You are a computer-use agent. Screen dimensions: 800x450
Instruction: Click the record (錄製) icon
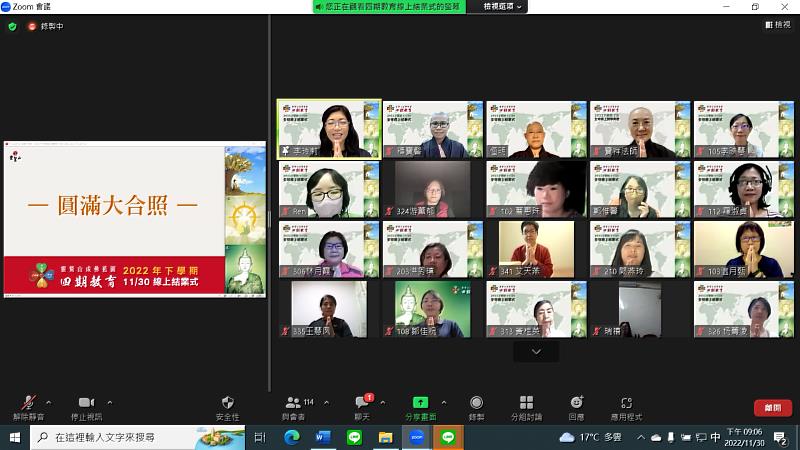coord(476,402)
